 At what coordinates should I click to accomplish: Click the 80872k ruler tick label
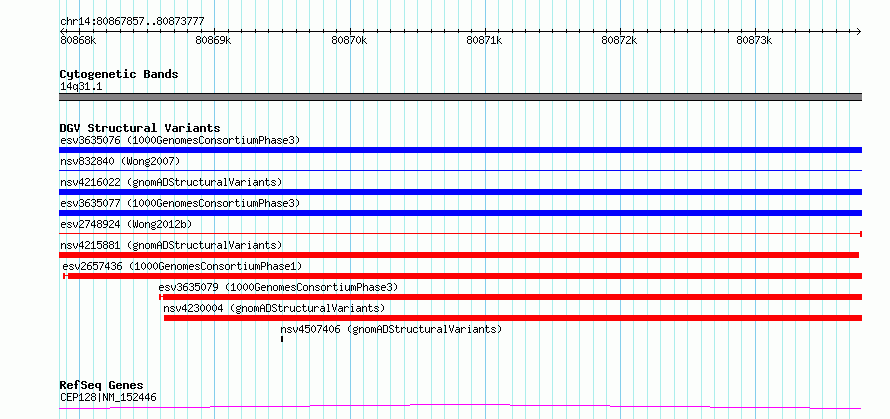coord(619,40)
